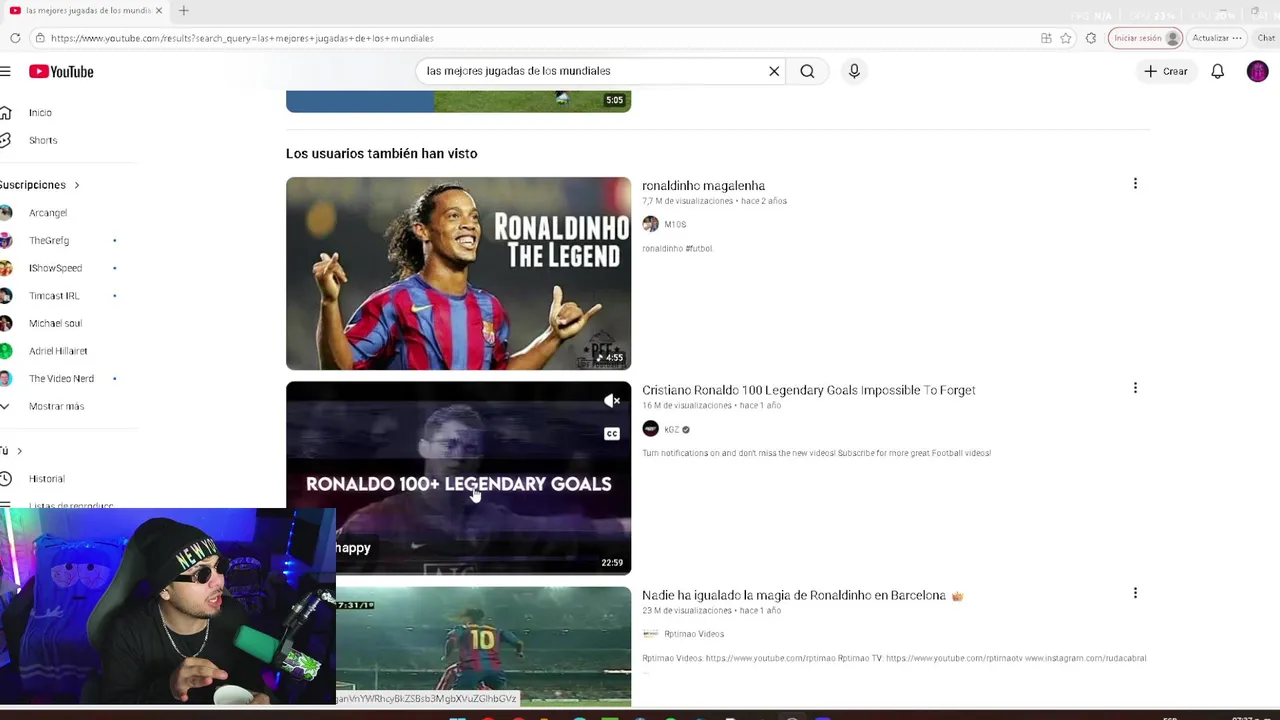The image size is (1280, 720).
Task: Click the M10S channel avatar
Action: (651, 224)
